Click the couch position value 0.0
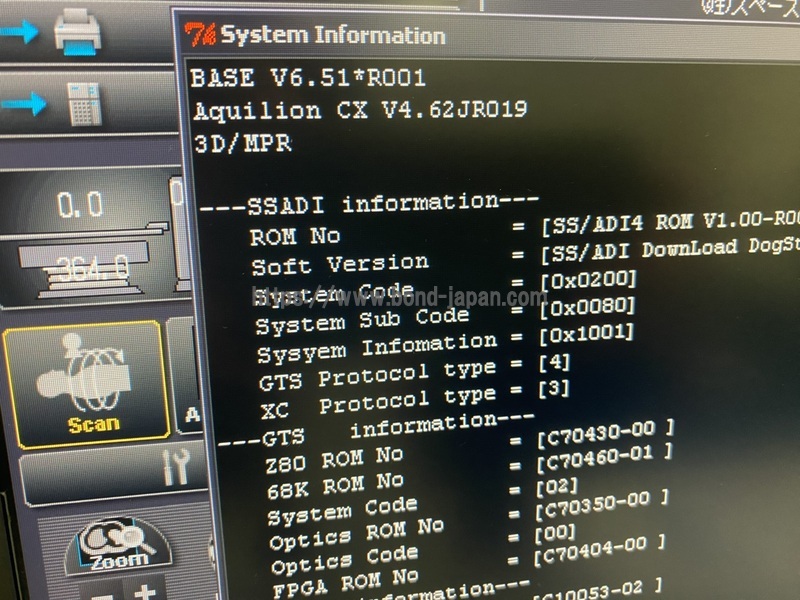This screenshot has width=800, height=600. (80, 206)
